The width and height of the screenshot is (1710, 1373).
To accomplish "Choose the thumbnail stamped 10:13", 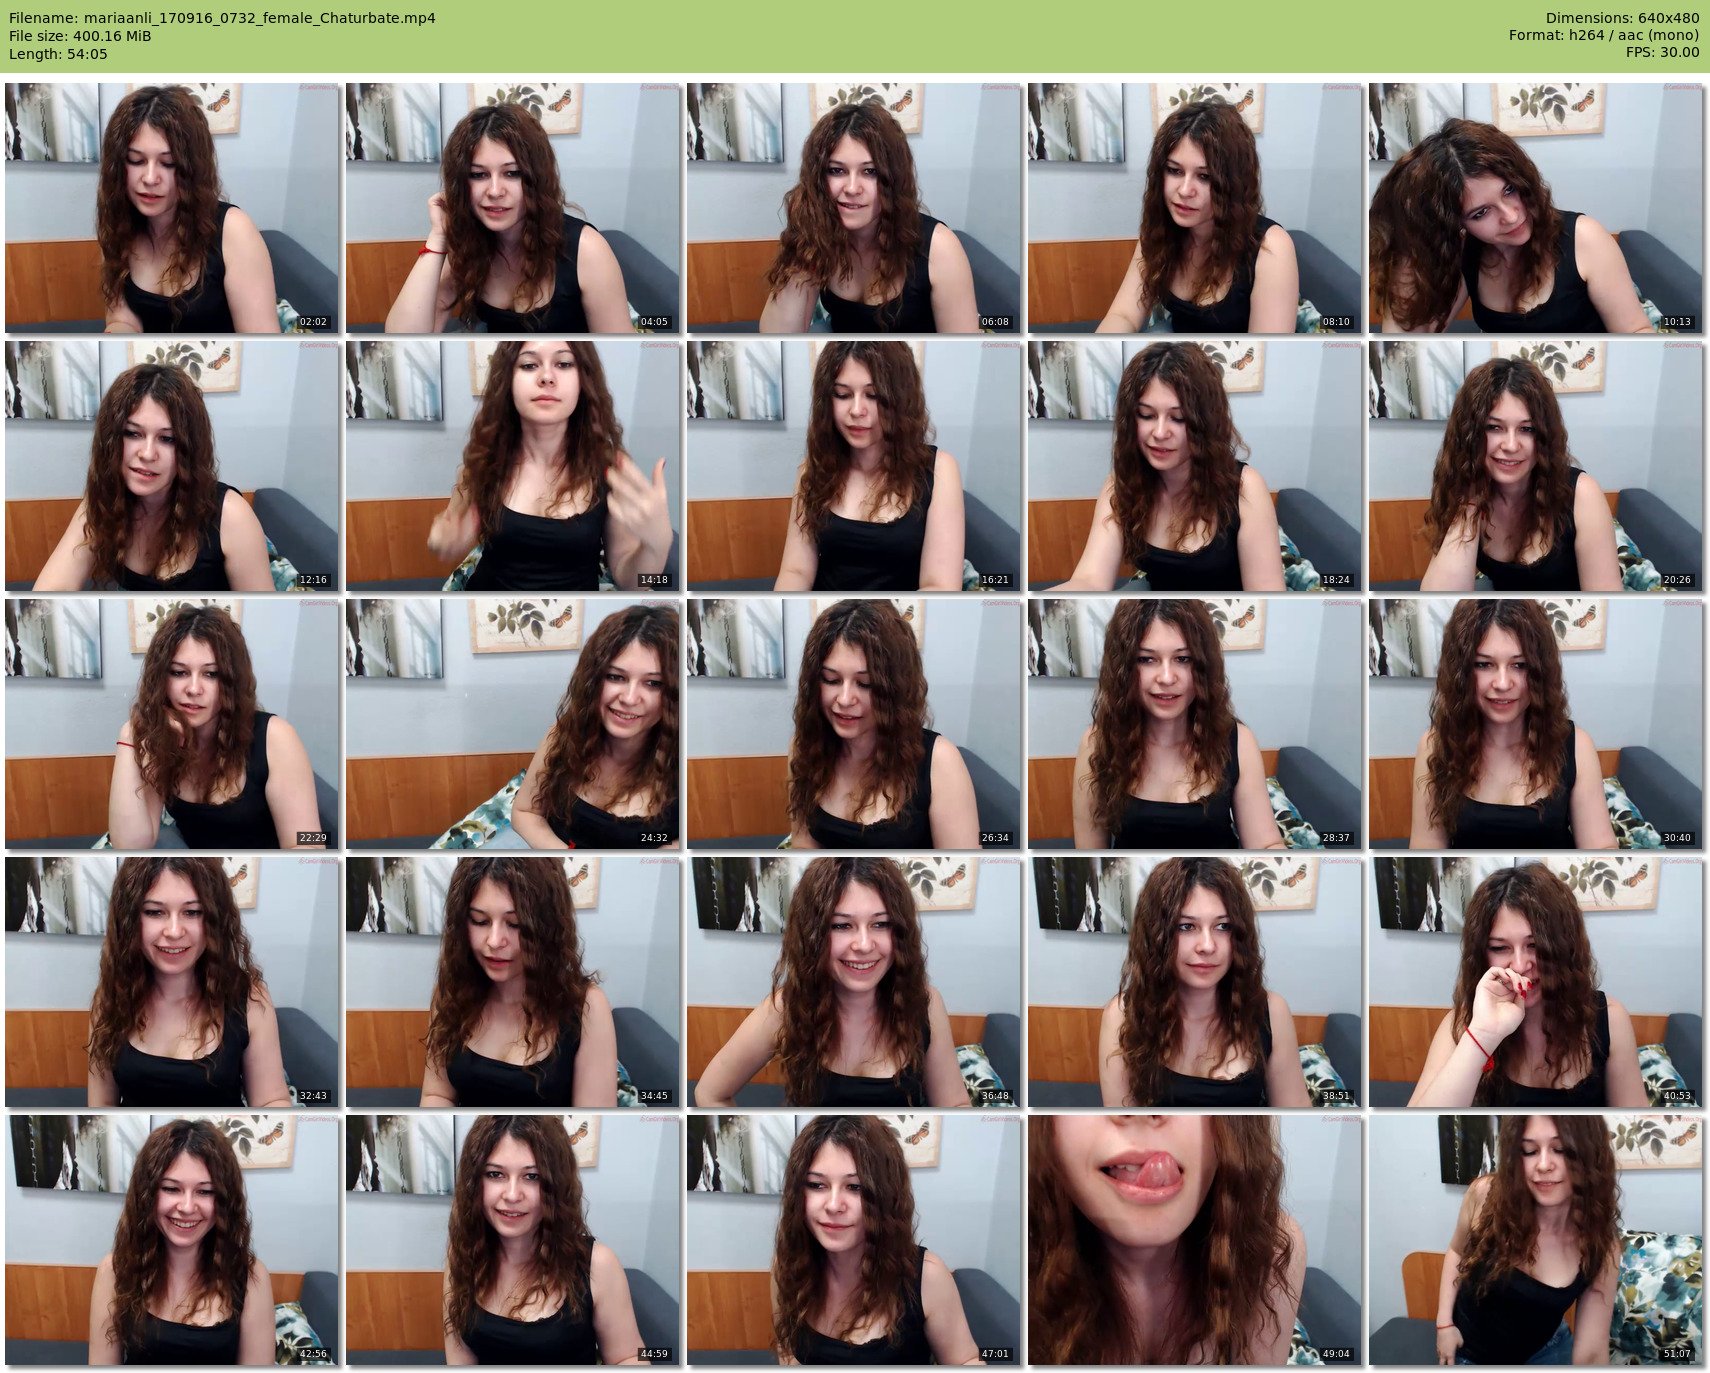I will point(1536,208).
